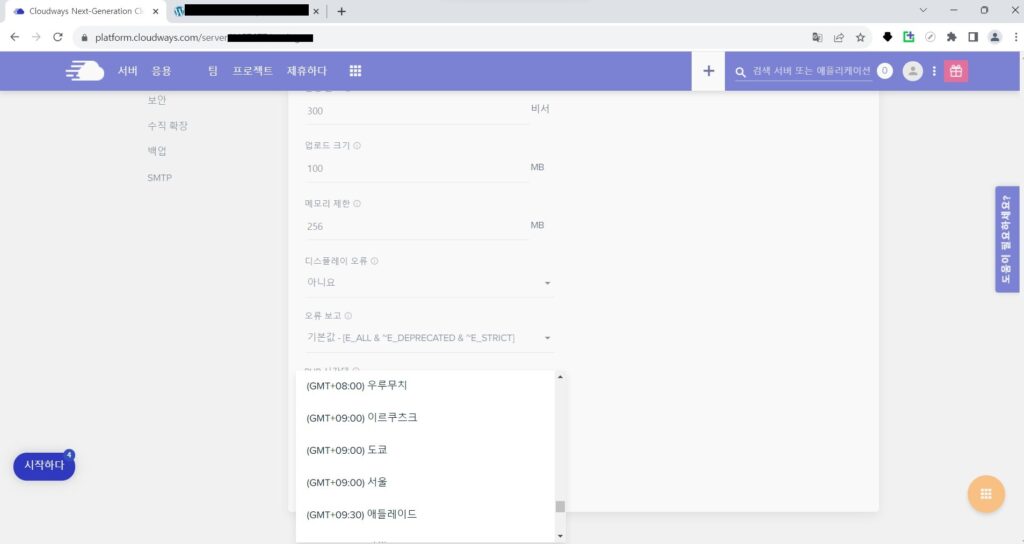This screenshot has width=1024, height=544.
Task: Click the timezone list scroll-down arrow
Action: (x=560, y=536)
